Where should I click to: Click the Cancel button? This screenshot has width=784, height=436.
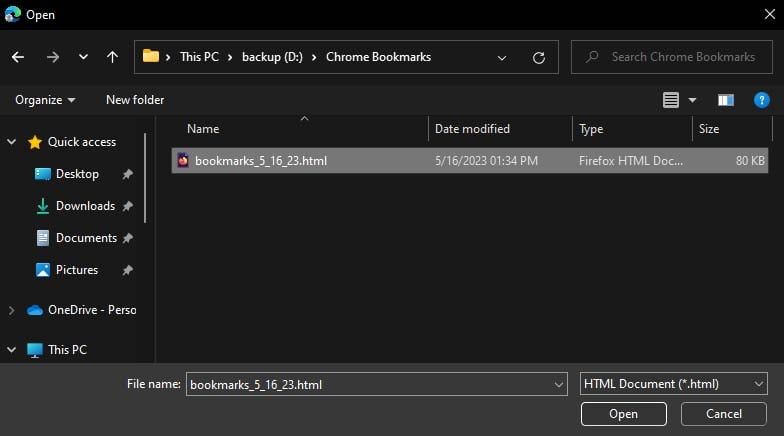pos(724,414)
